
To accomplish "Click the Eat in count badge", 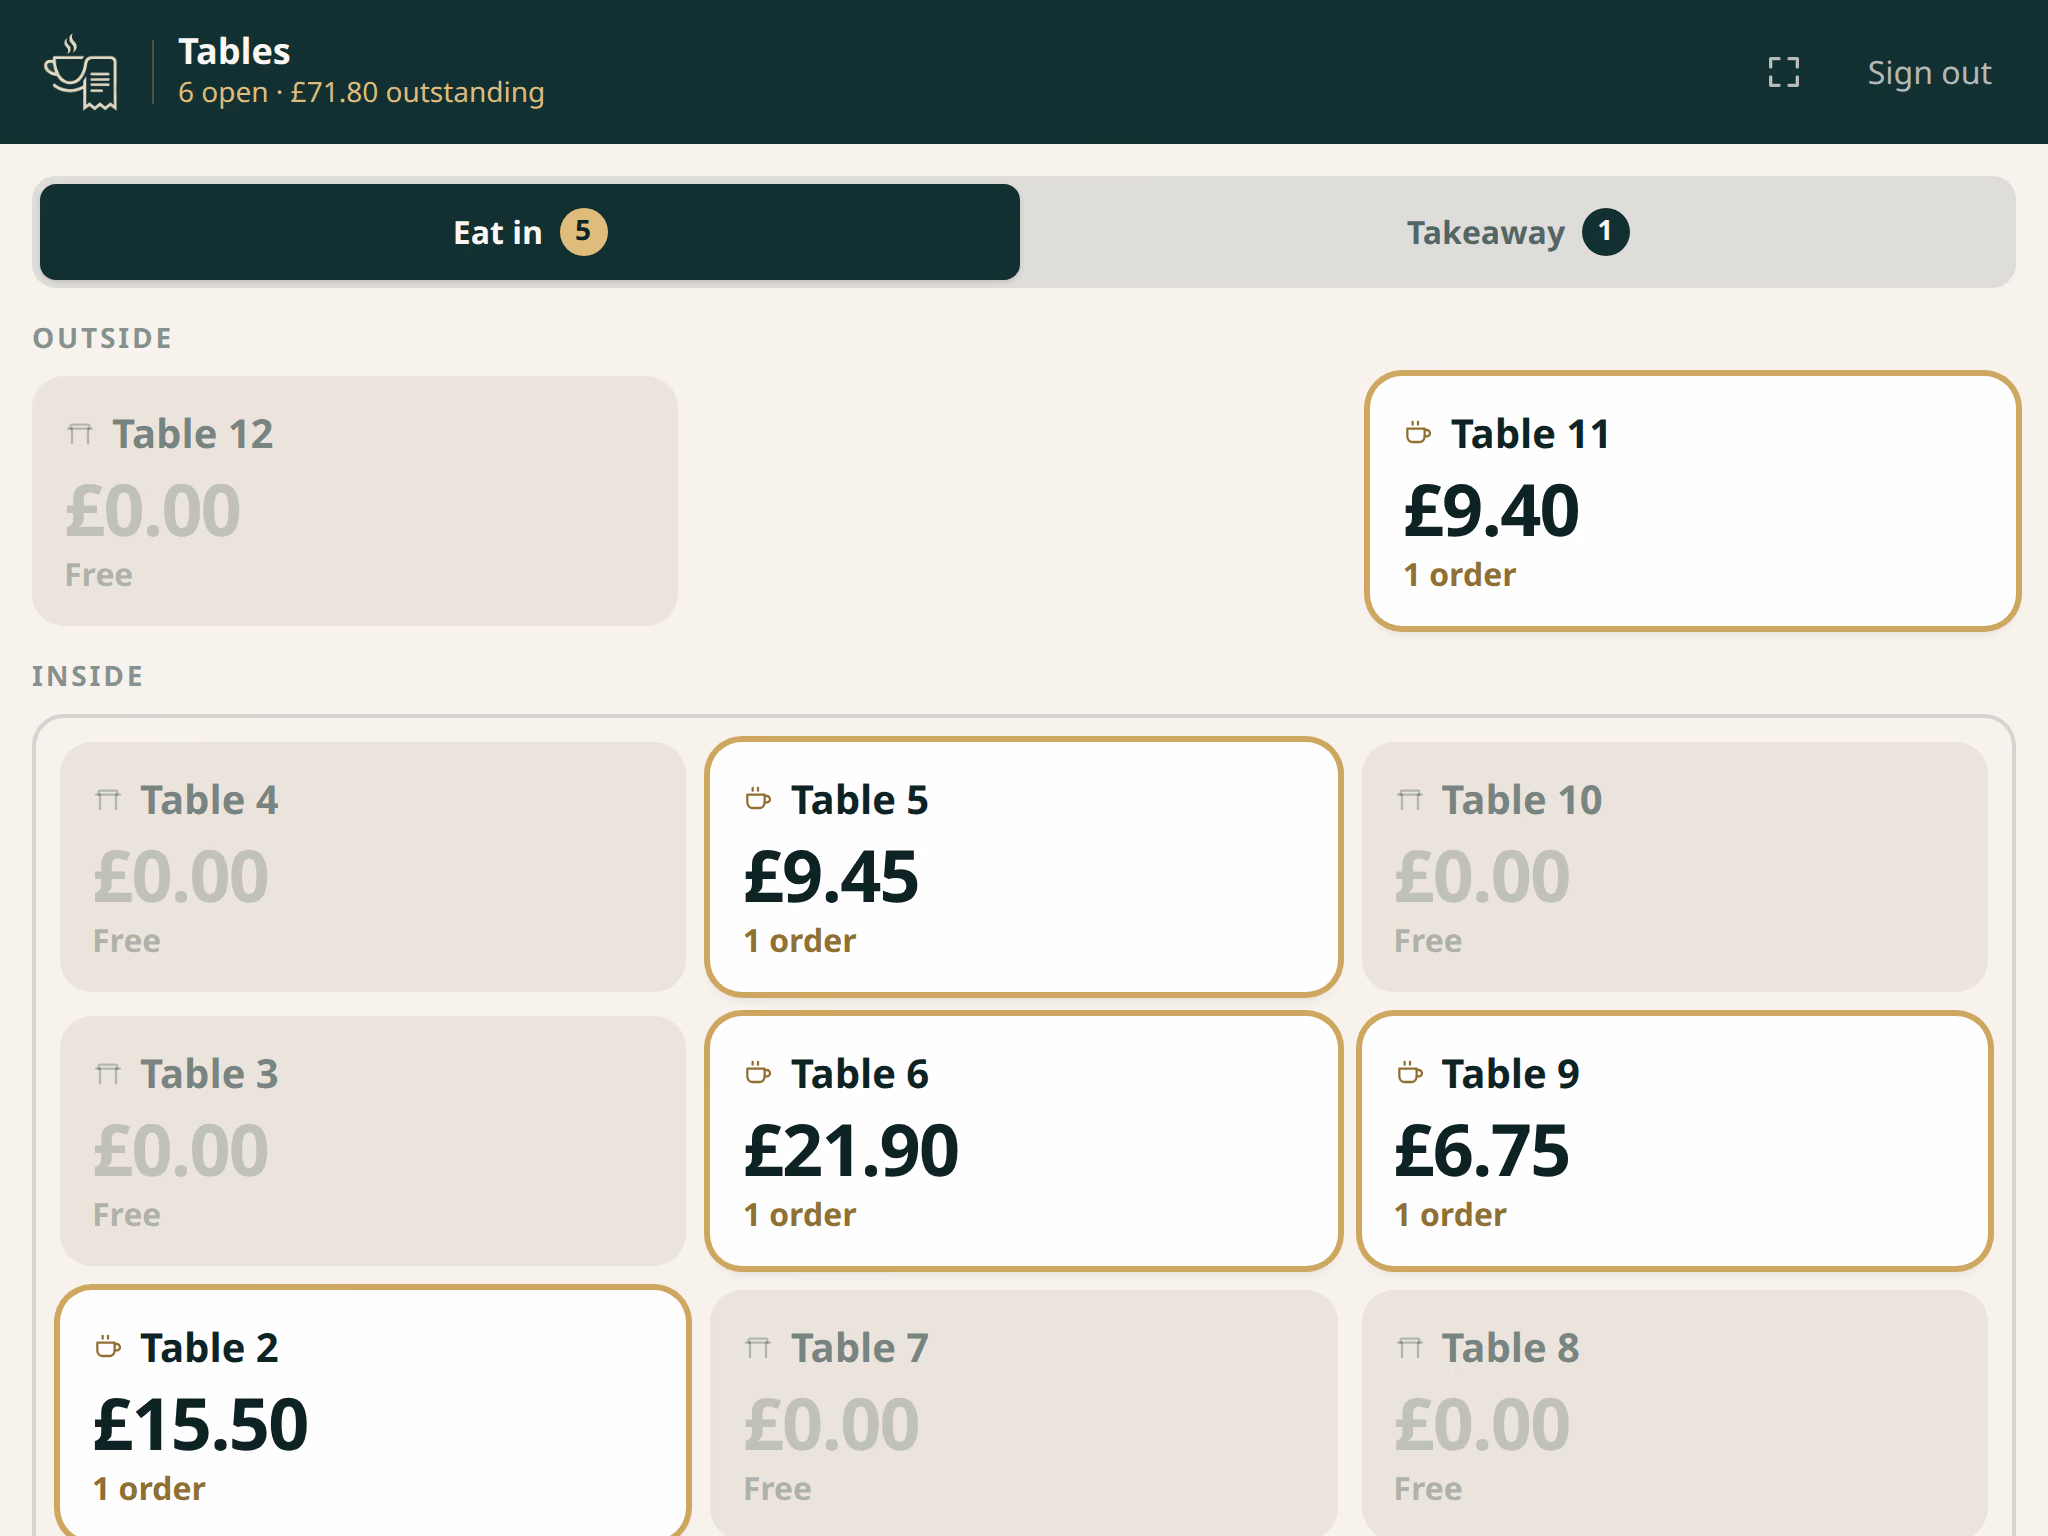I will pyautogui.click(x=583, y=232).
